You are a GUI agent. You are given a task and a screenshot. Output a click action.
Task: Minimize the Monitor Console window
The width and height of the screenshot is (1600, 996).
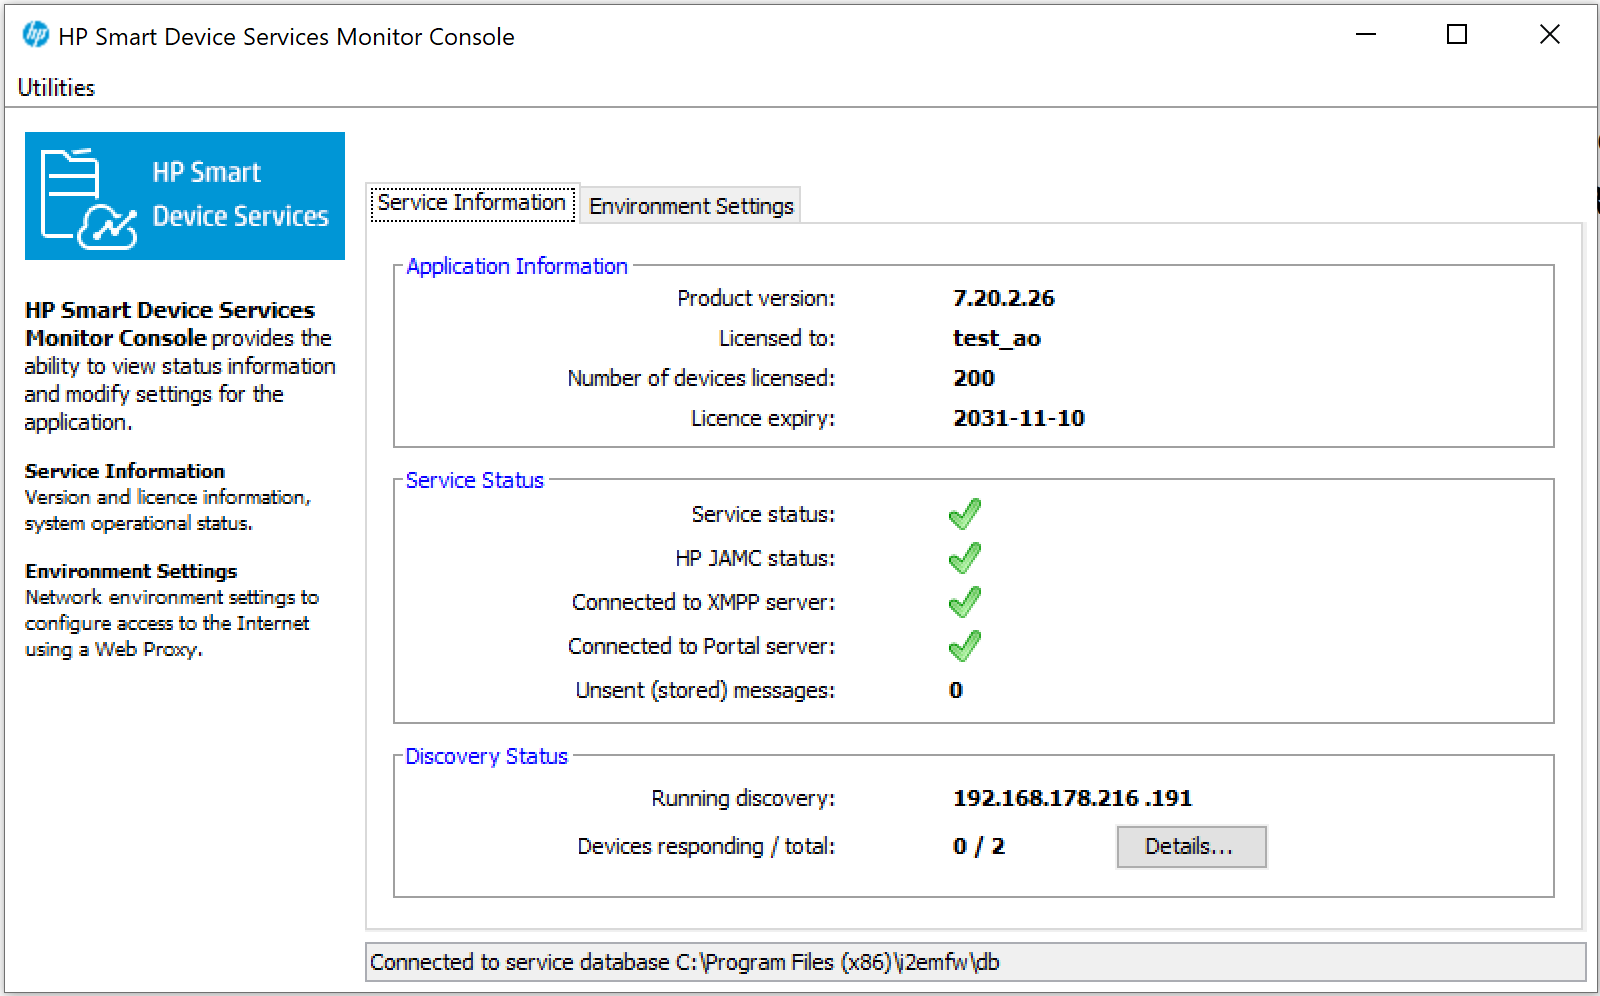[x=1366, y=35]
